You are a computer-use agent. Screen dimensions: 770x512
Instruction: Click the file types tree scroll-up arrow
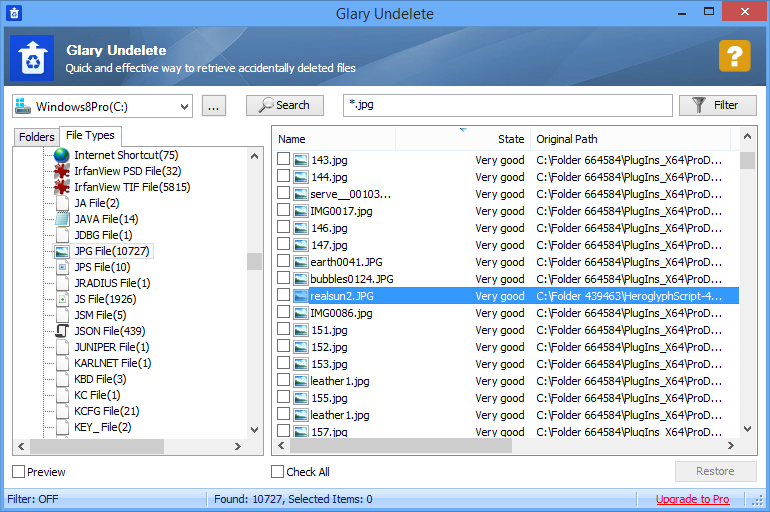pyautogui.click(x=254, y=156)
